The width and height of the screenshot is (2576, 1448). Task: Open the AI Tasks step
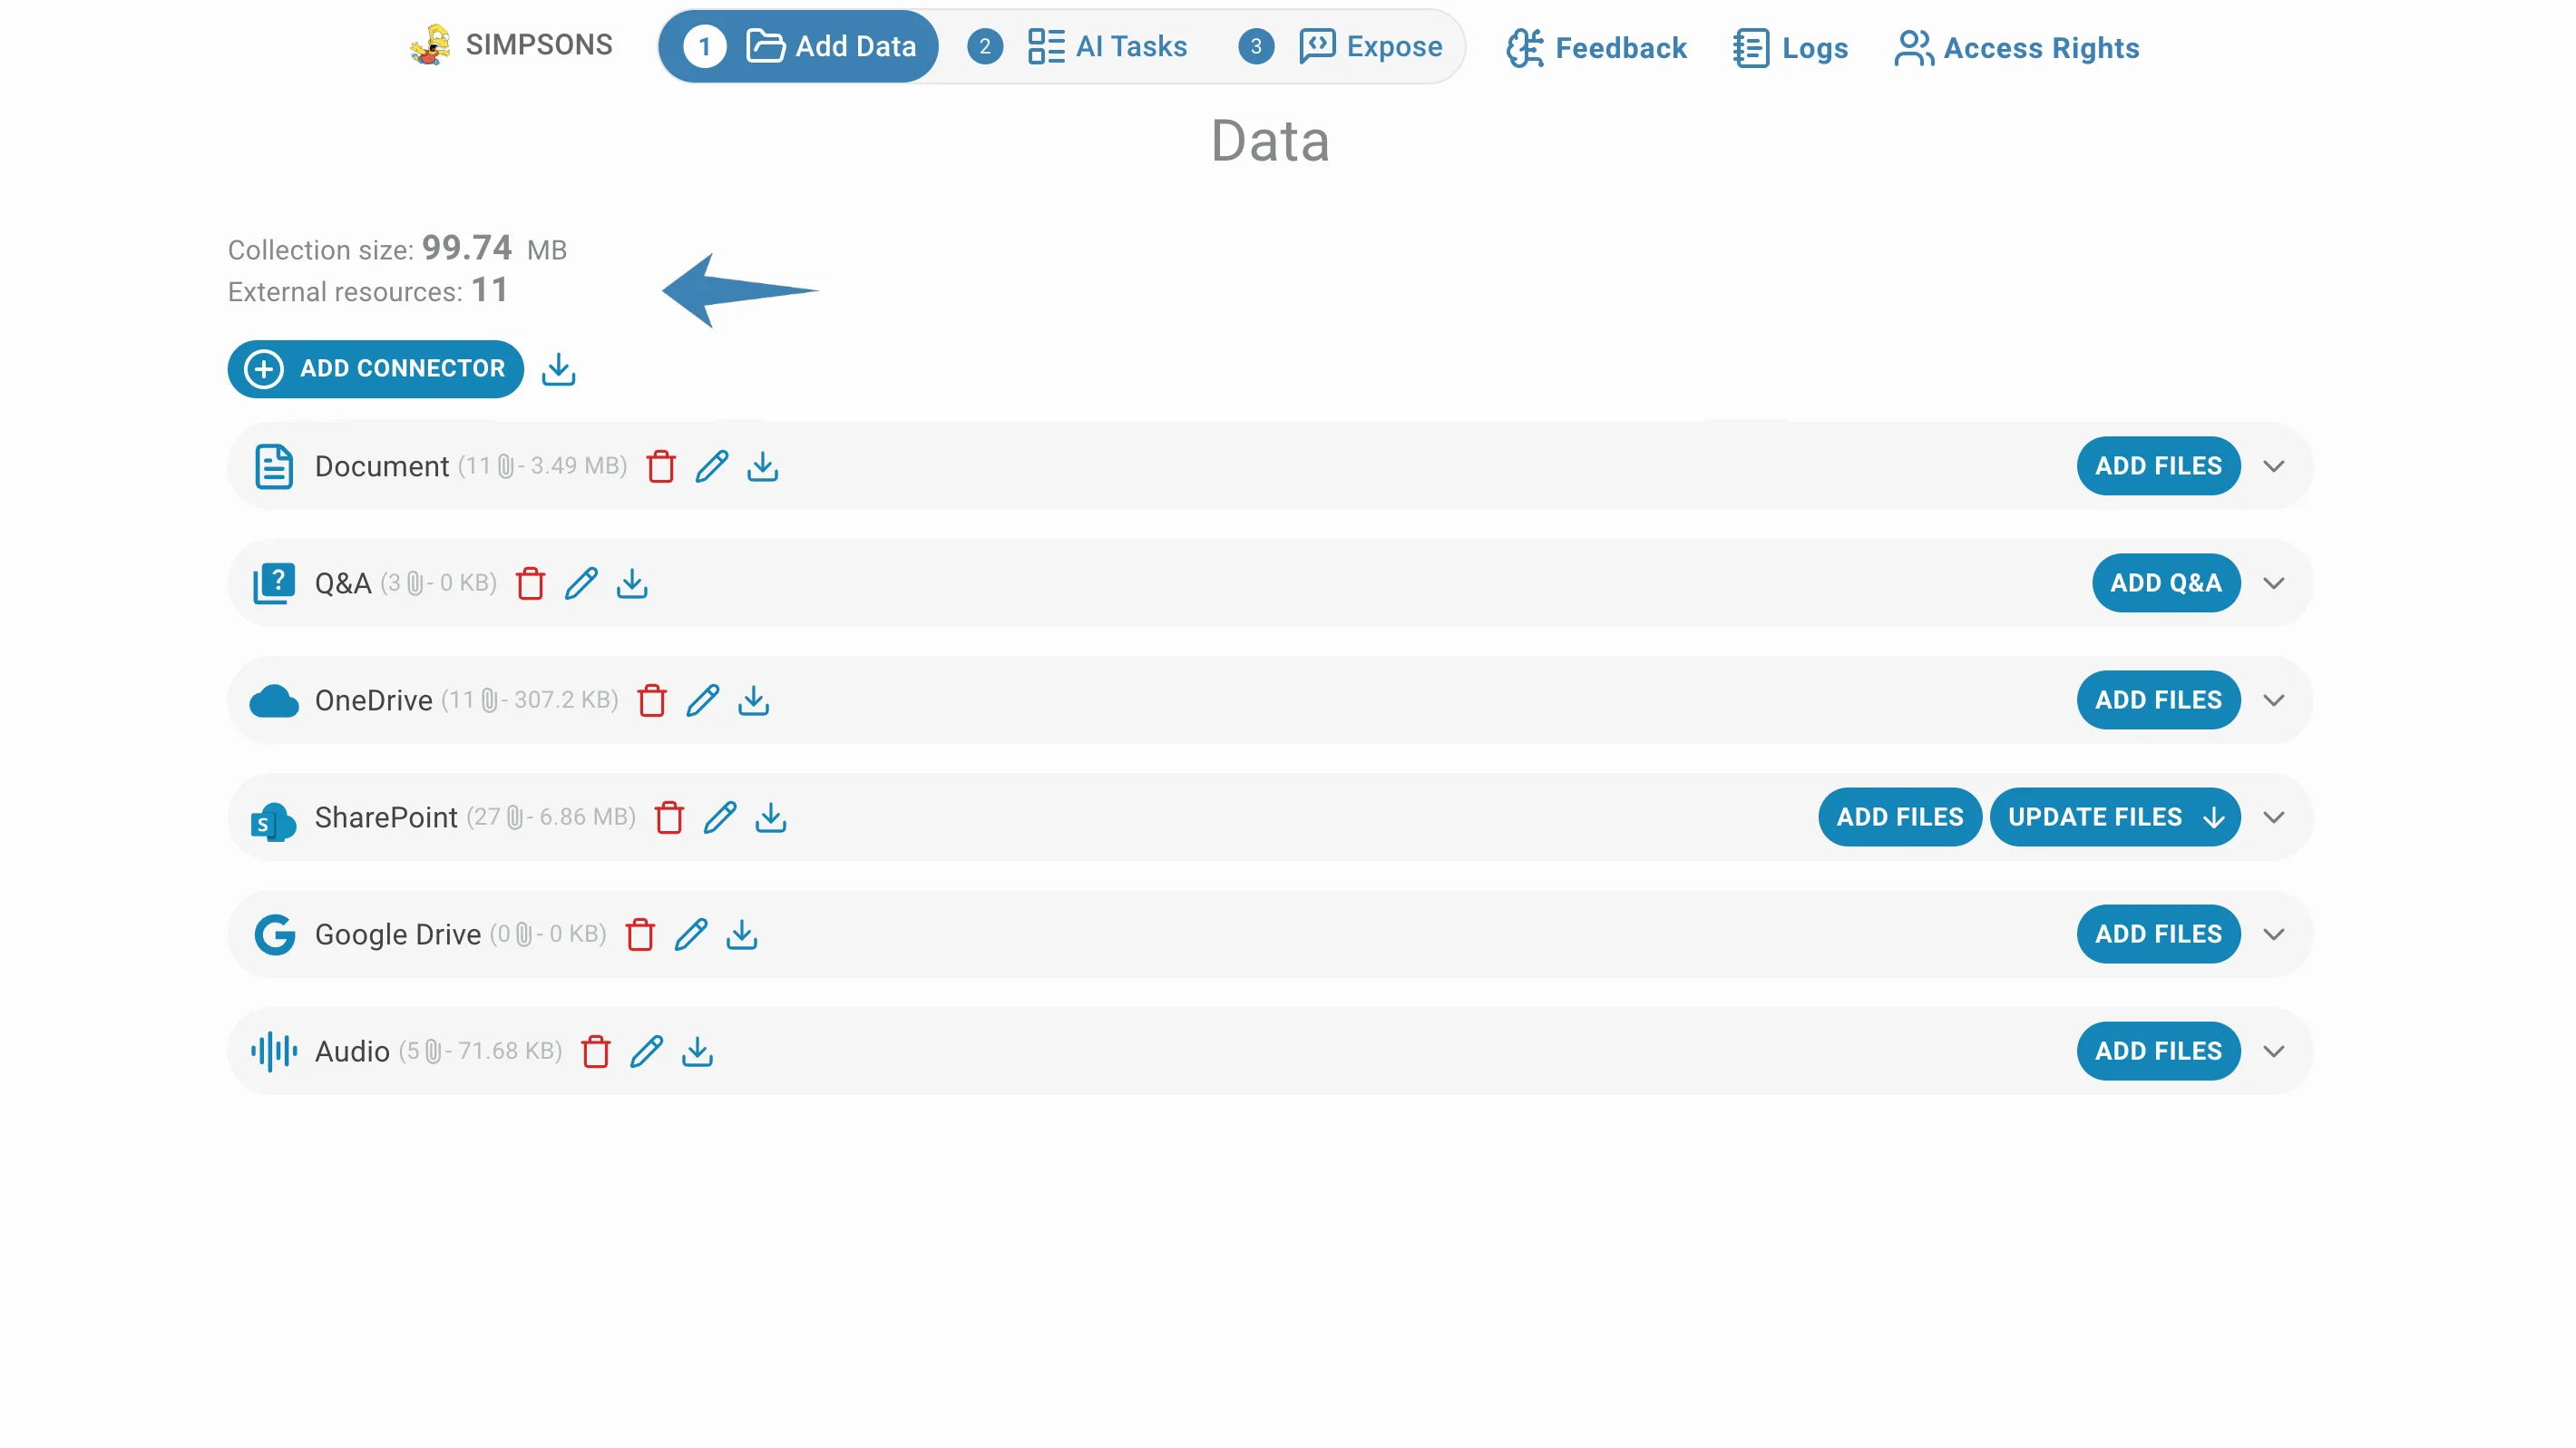pyautogui.click(x=1078, y=46)
